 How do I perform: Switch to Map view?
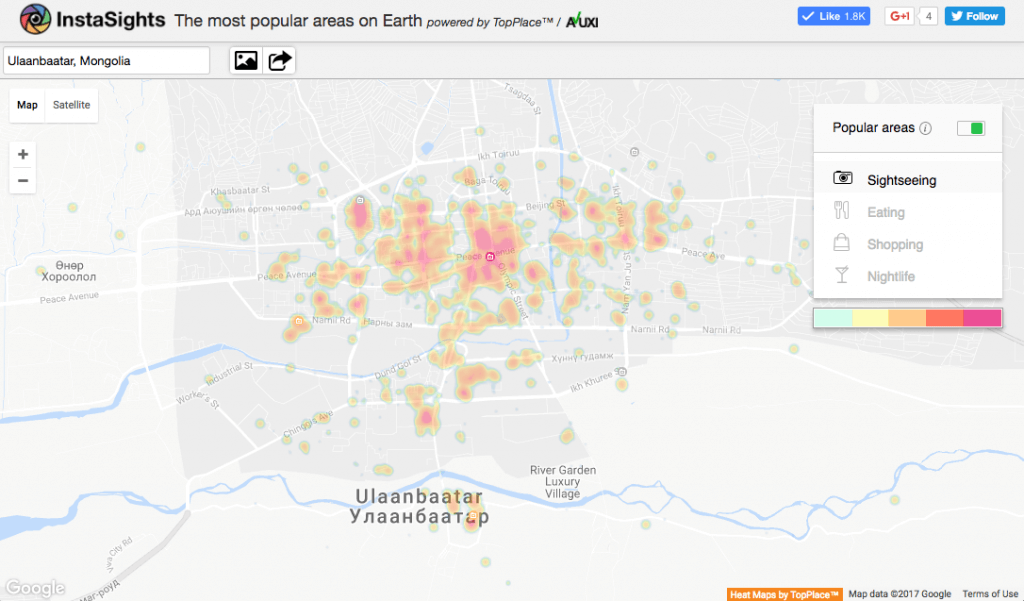click(x=27, y=105)
